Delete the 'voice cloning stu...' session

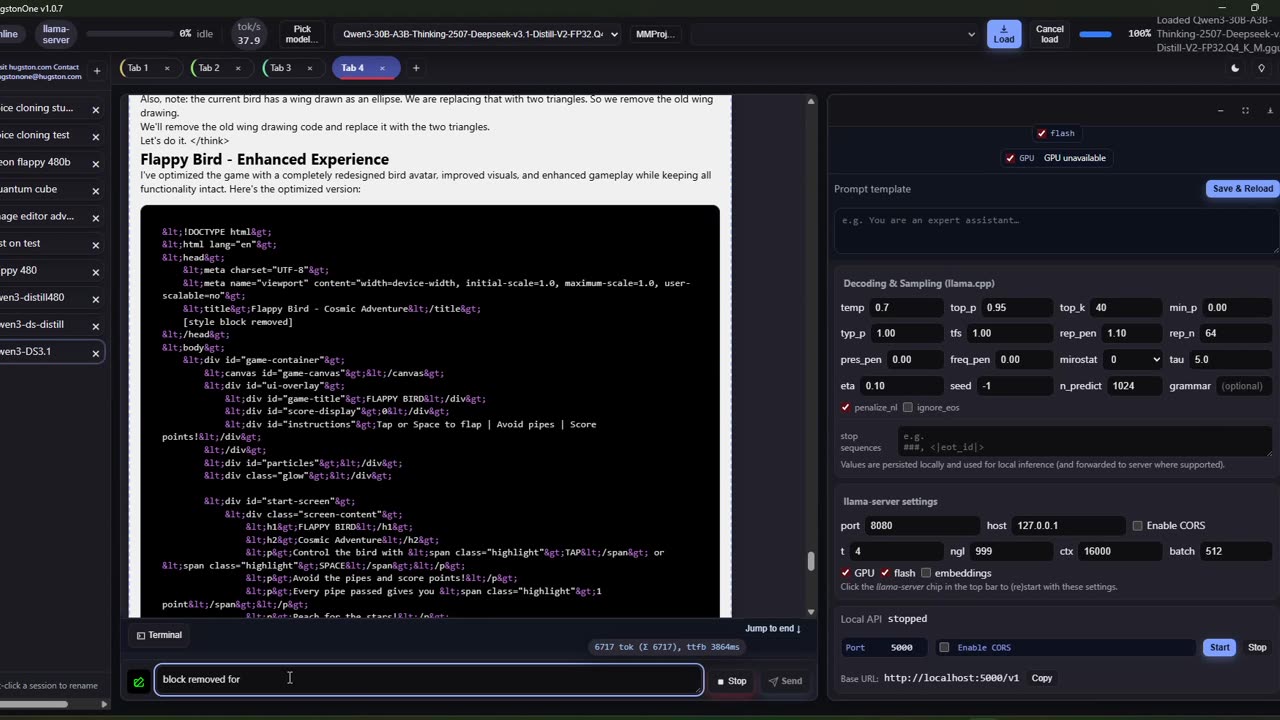96,109
